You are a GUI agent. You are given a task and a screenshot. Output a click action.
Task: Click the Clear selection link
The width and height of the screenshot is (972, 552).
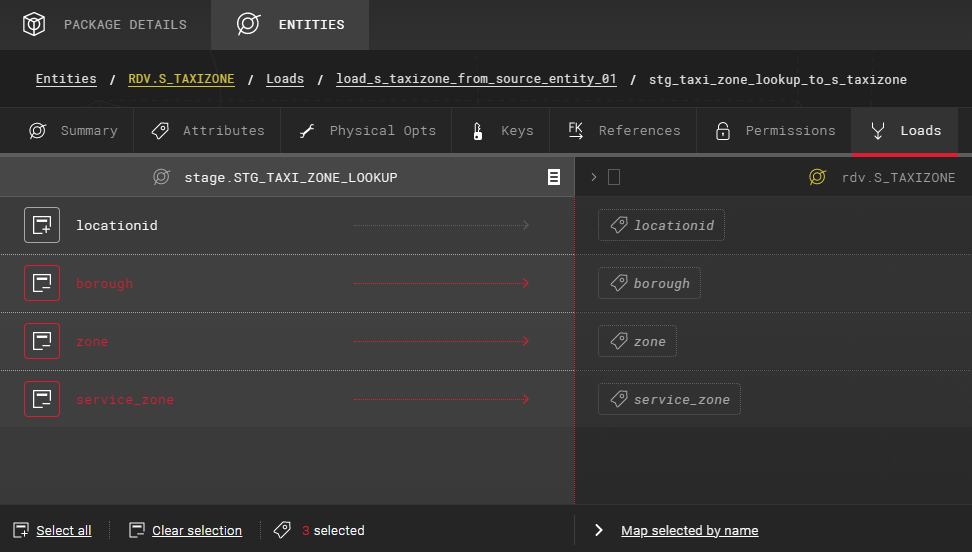[196, 530]
